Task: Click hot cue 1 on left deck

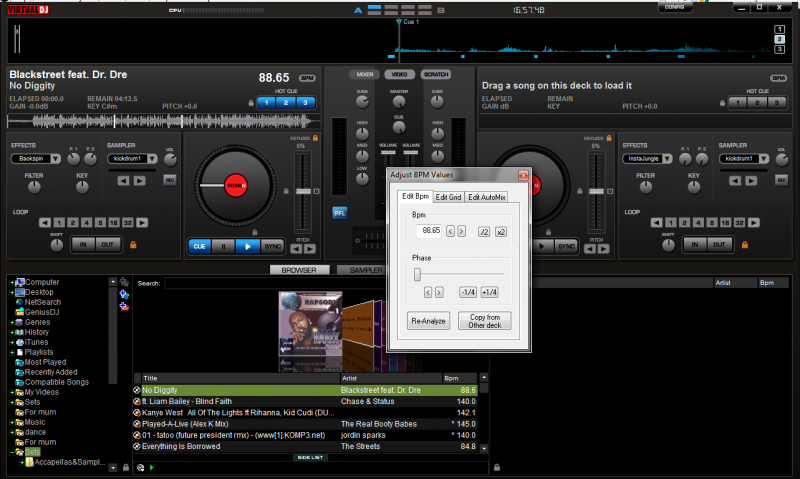Action: 266,103
